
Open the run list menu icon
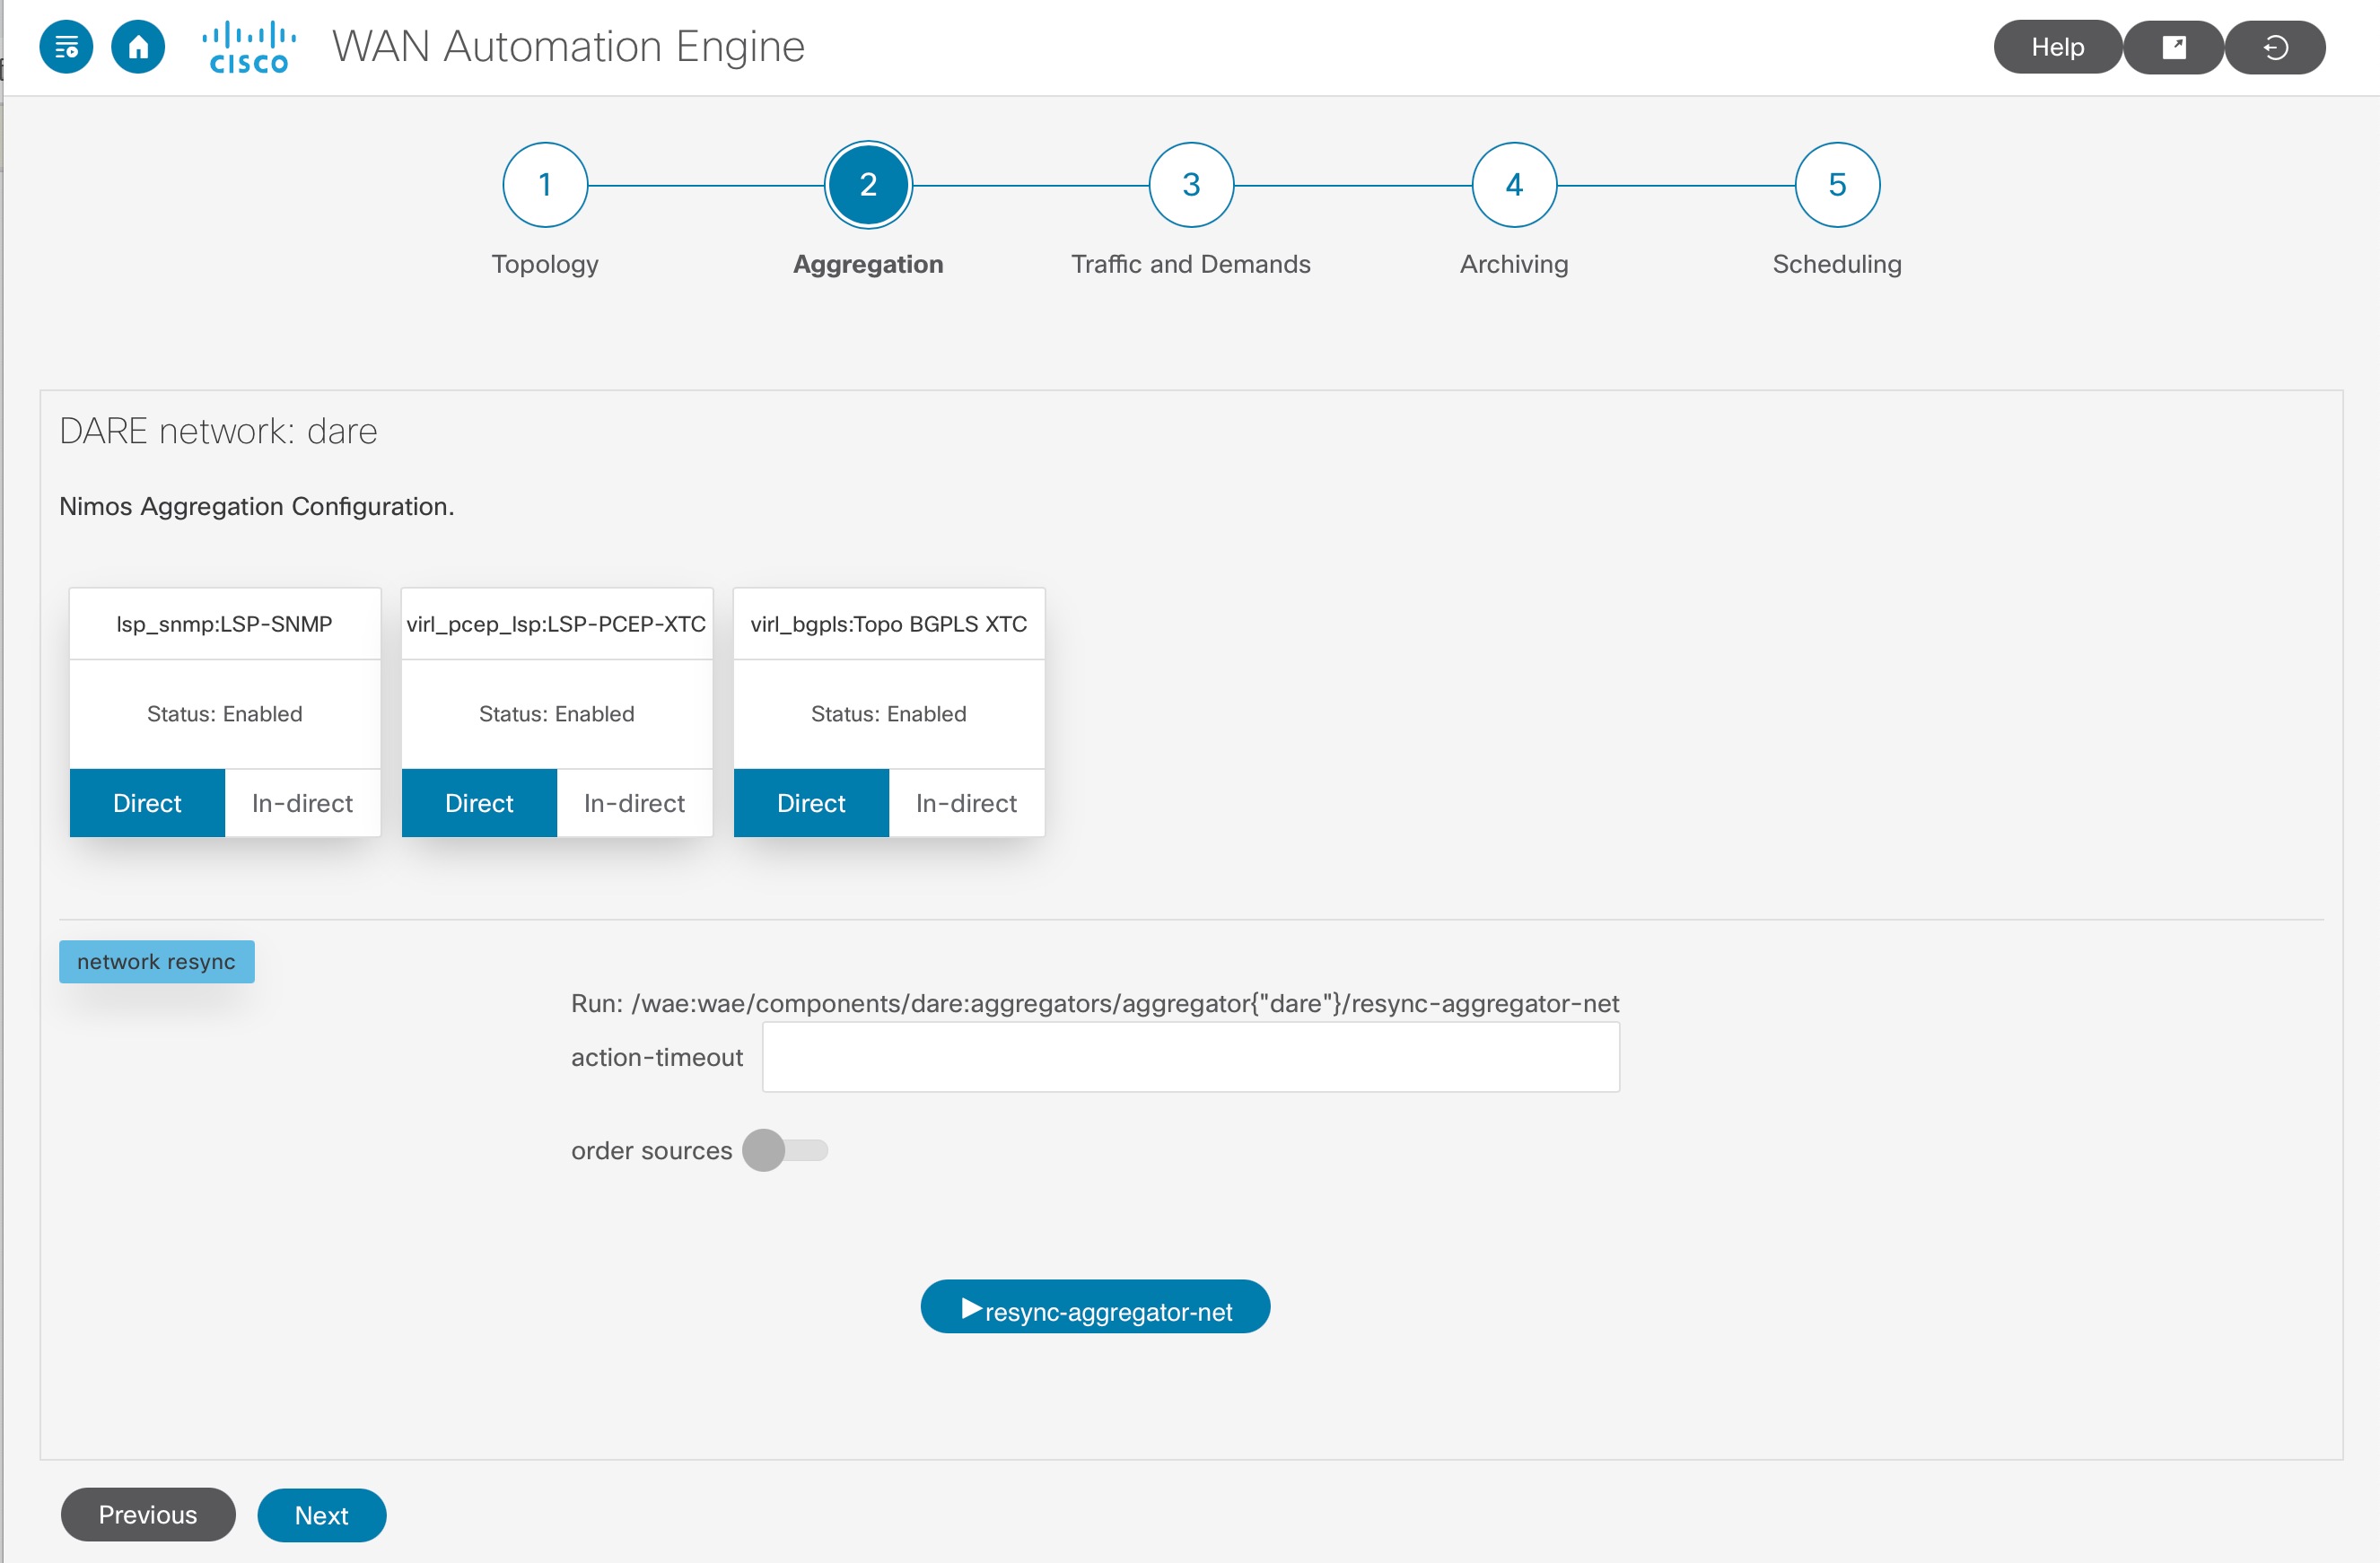coord(66,46)
